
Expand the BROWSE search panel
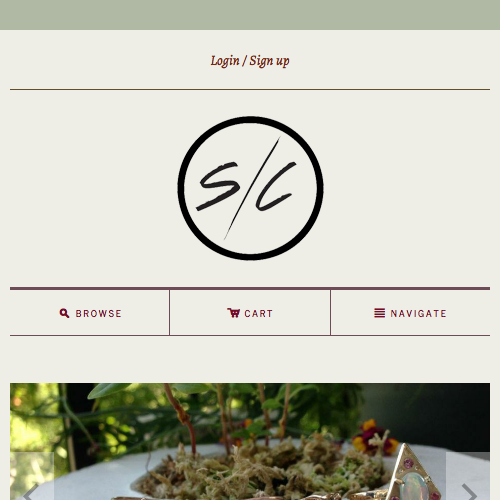coord(90,313)
